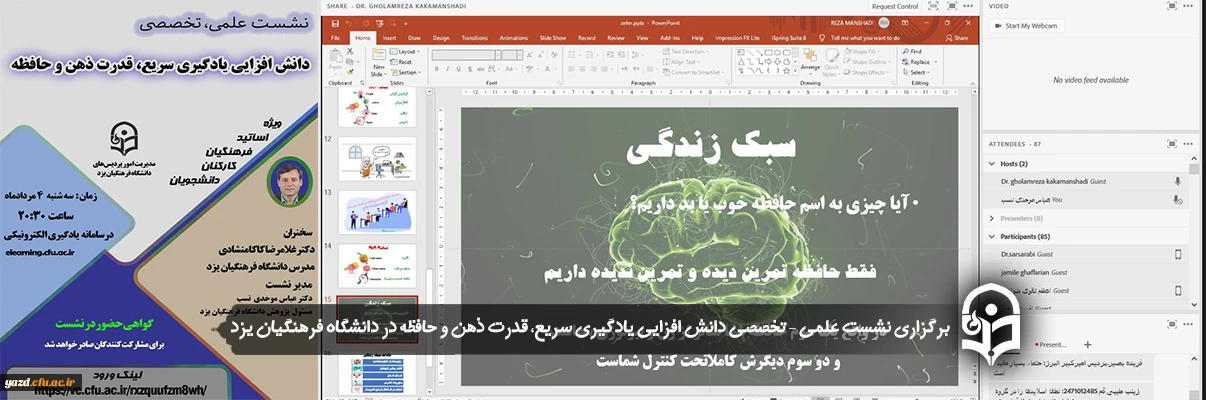Click the Share icon in PowerPoint ribbon

tap(956, 38)
